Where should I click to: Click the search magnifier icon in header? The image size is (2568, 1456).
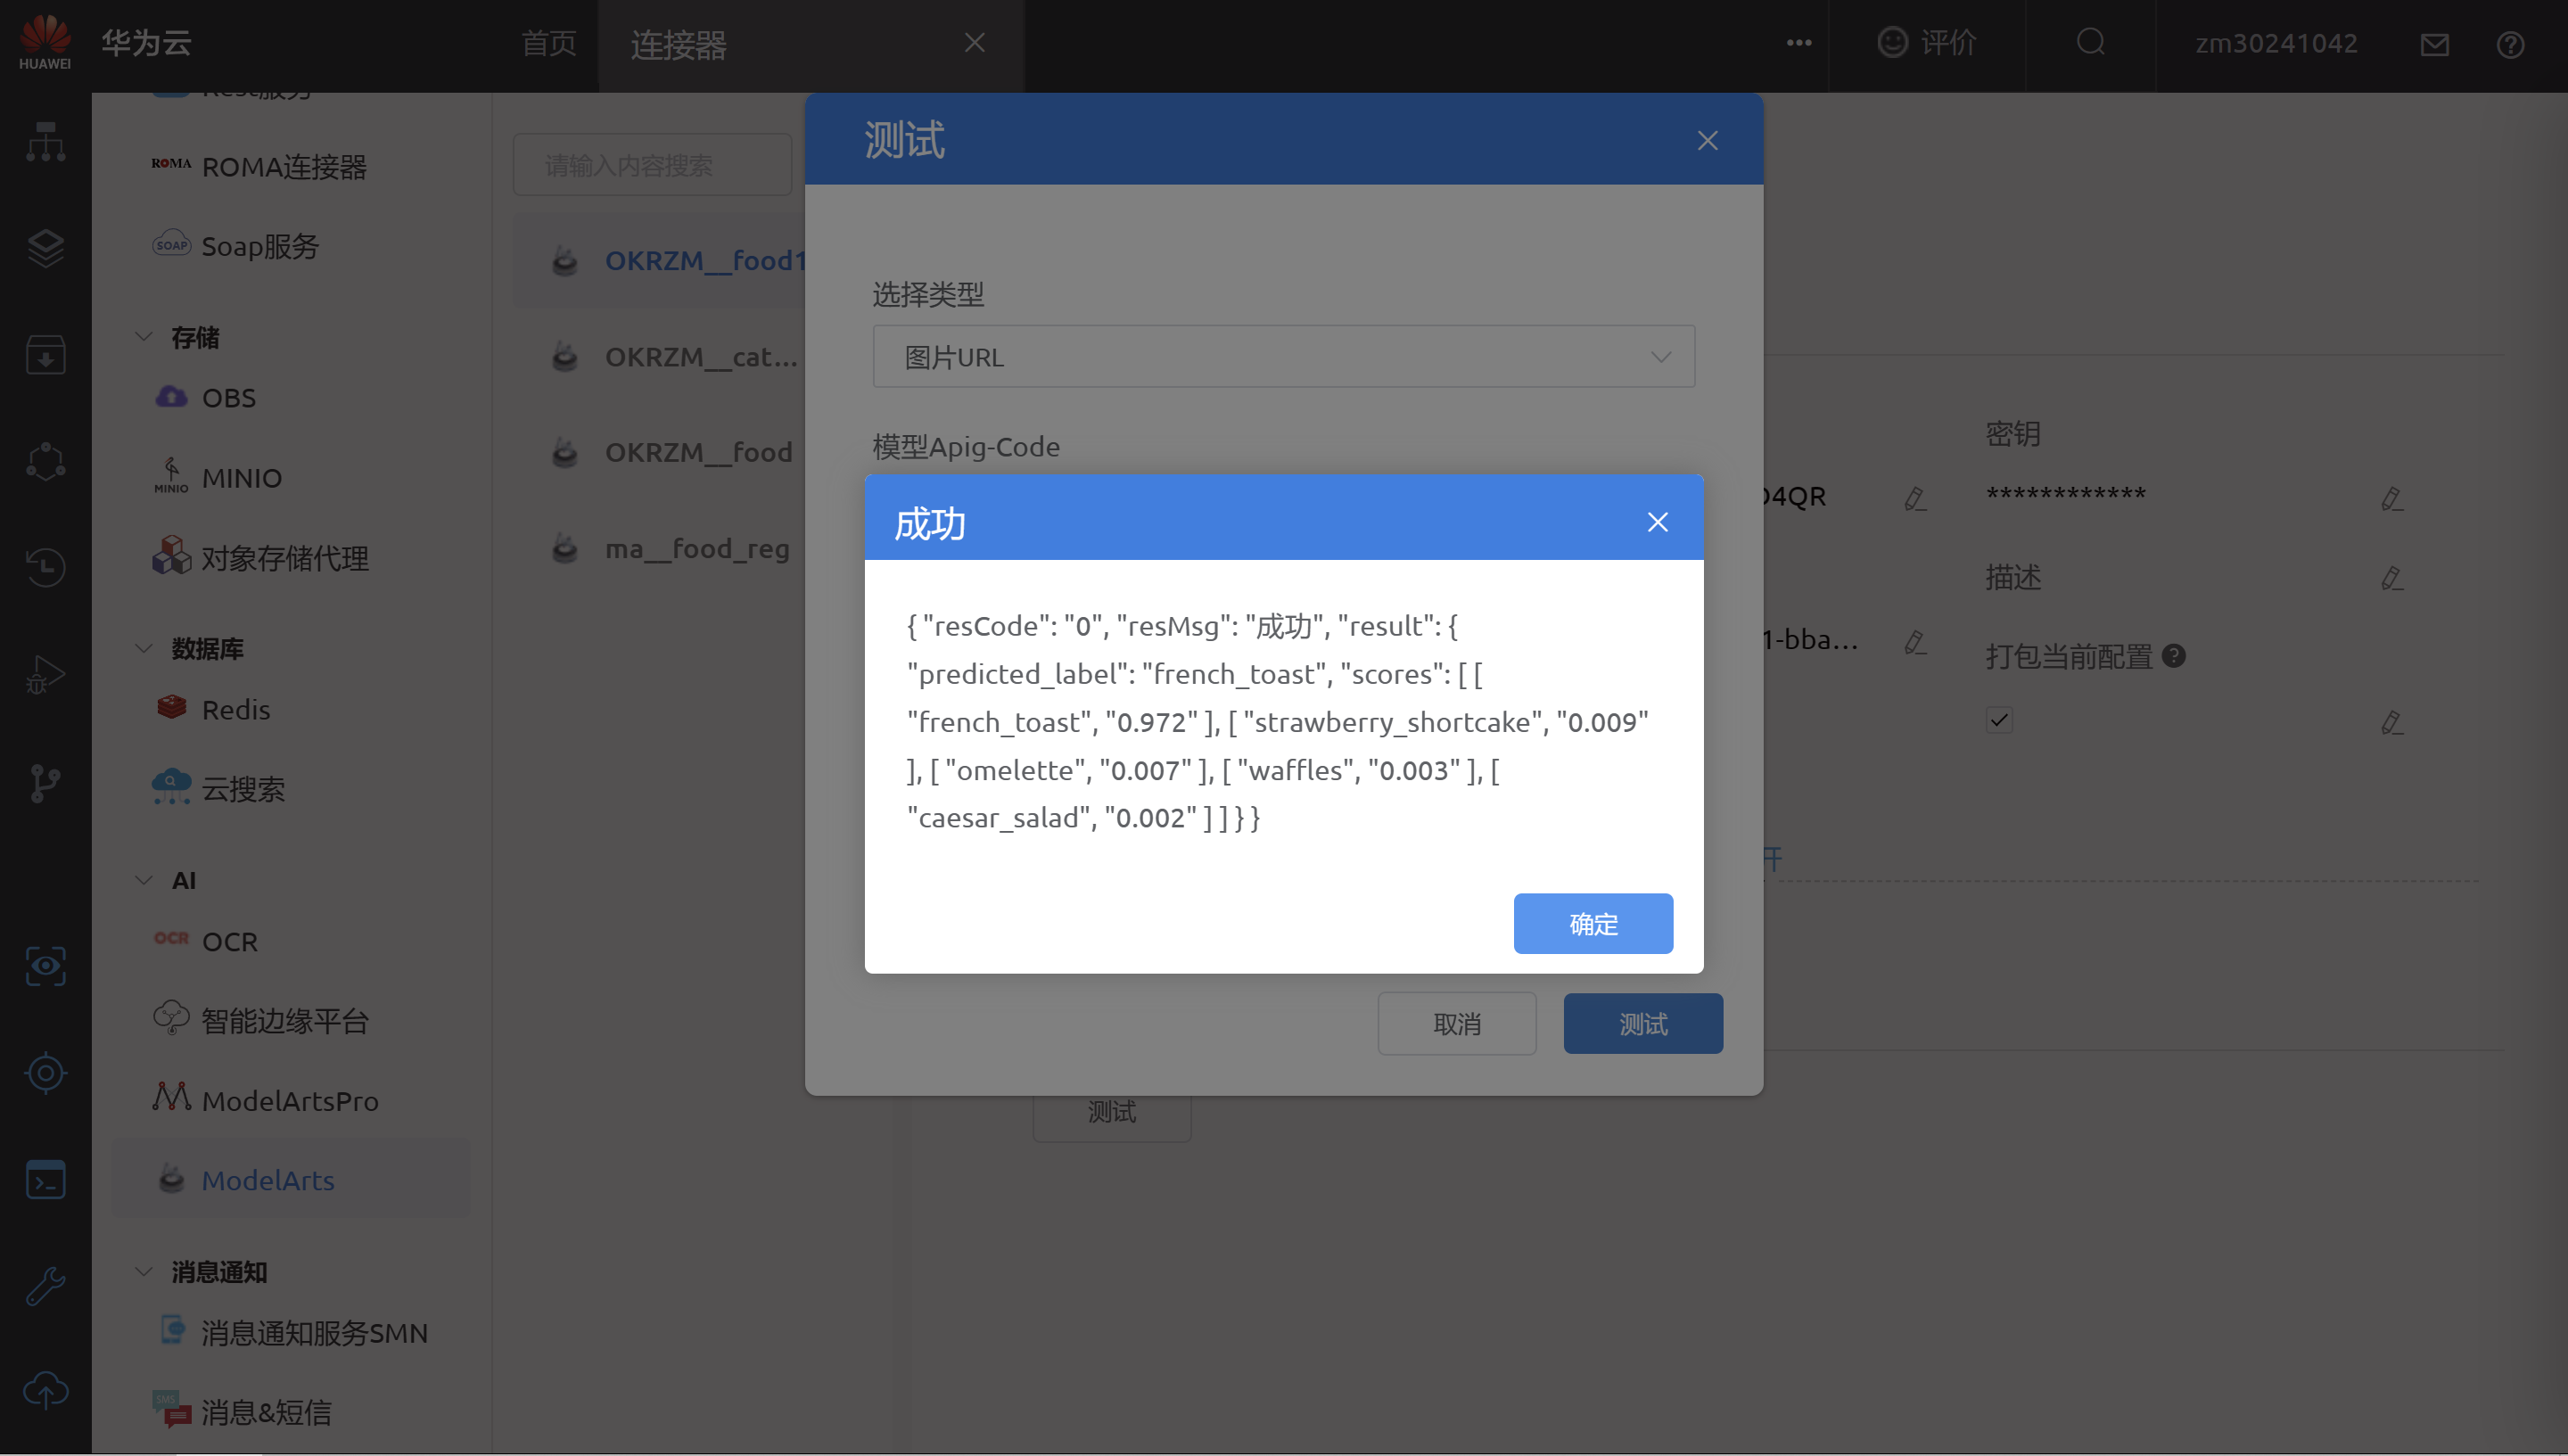click(2090, 42)
